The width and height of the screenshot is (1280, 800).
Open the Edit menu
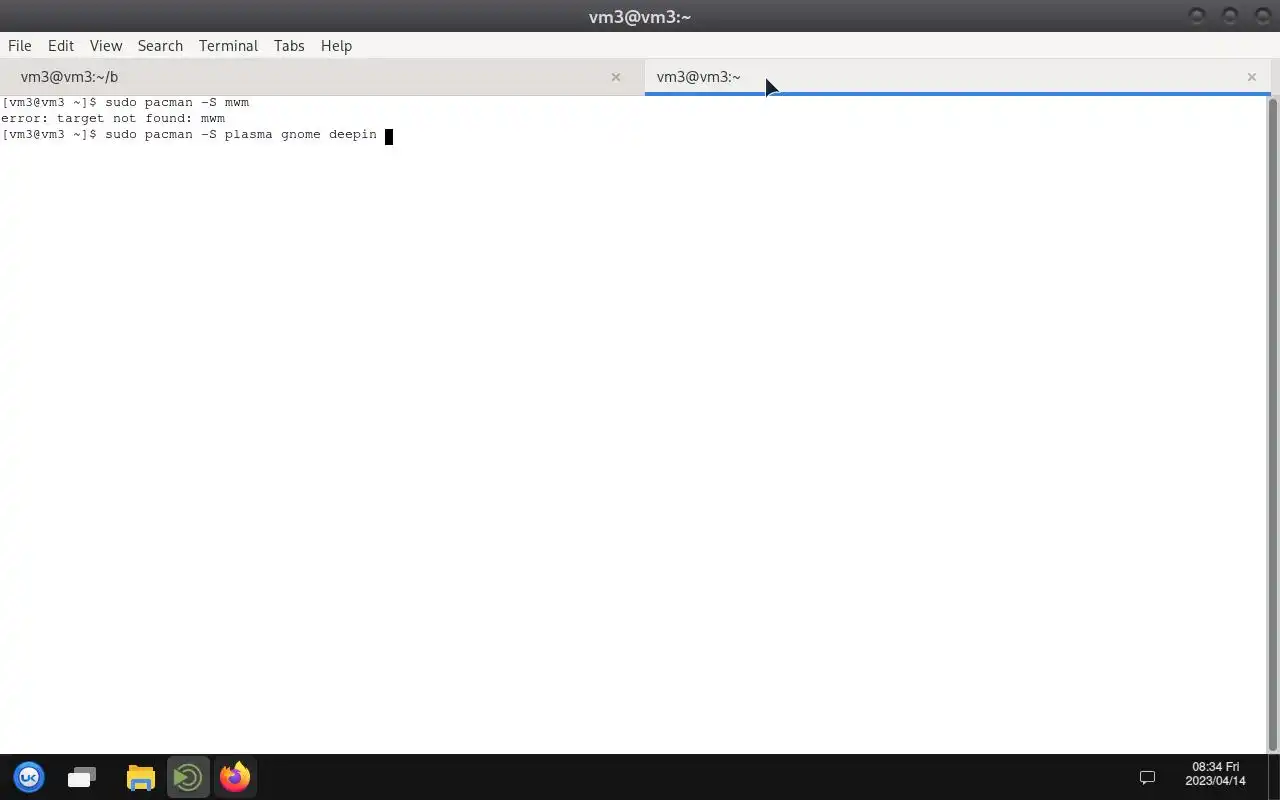(61, 46)
